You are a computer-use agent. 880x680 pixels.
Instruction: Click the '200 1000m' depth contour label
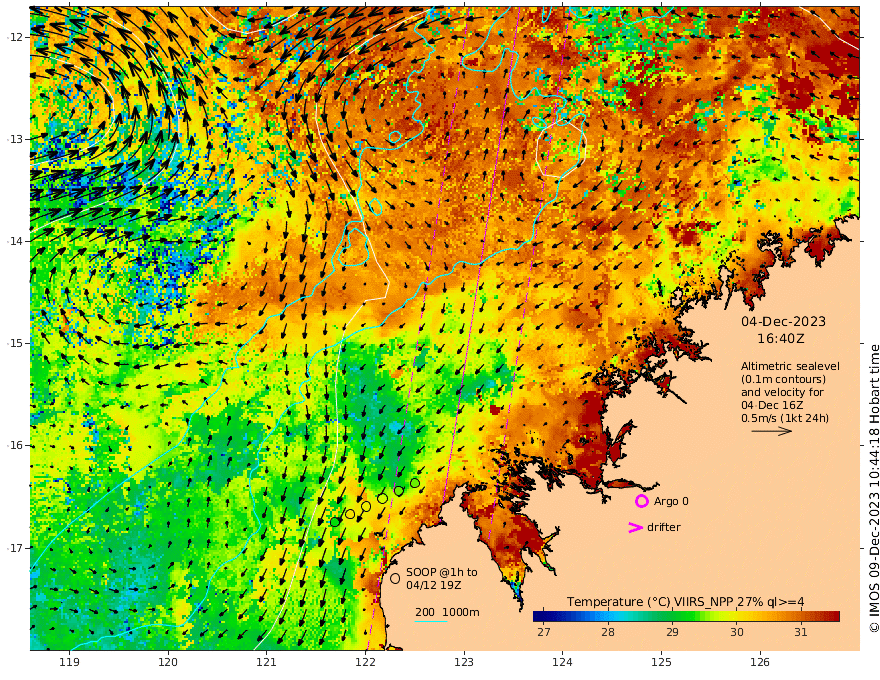click(447, 612)
